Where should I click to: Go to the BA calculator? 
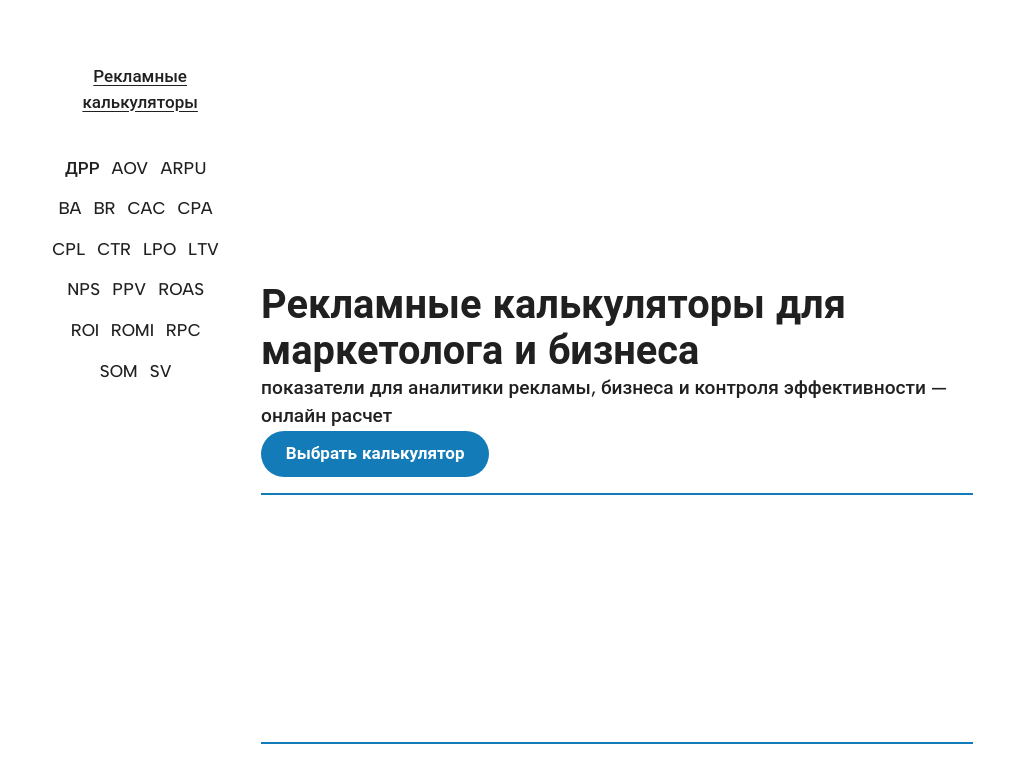coord(70,208)
